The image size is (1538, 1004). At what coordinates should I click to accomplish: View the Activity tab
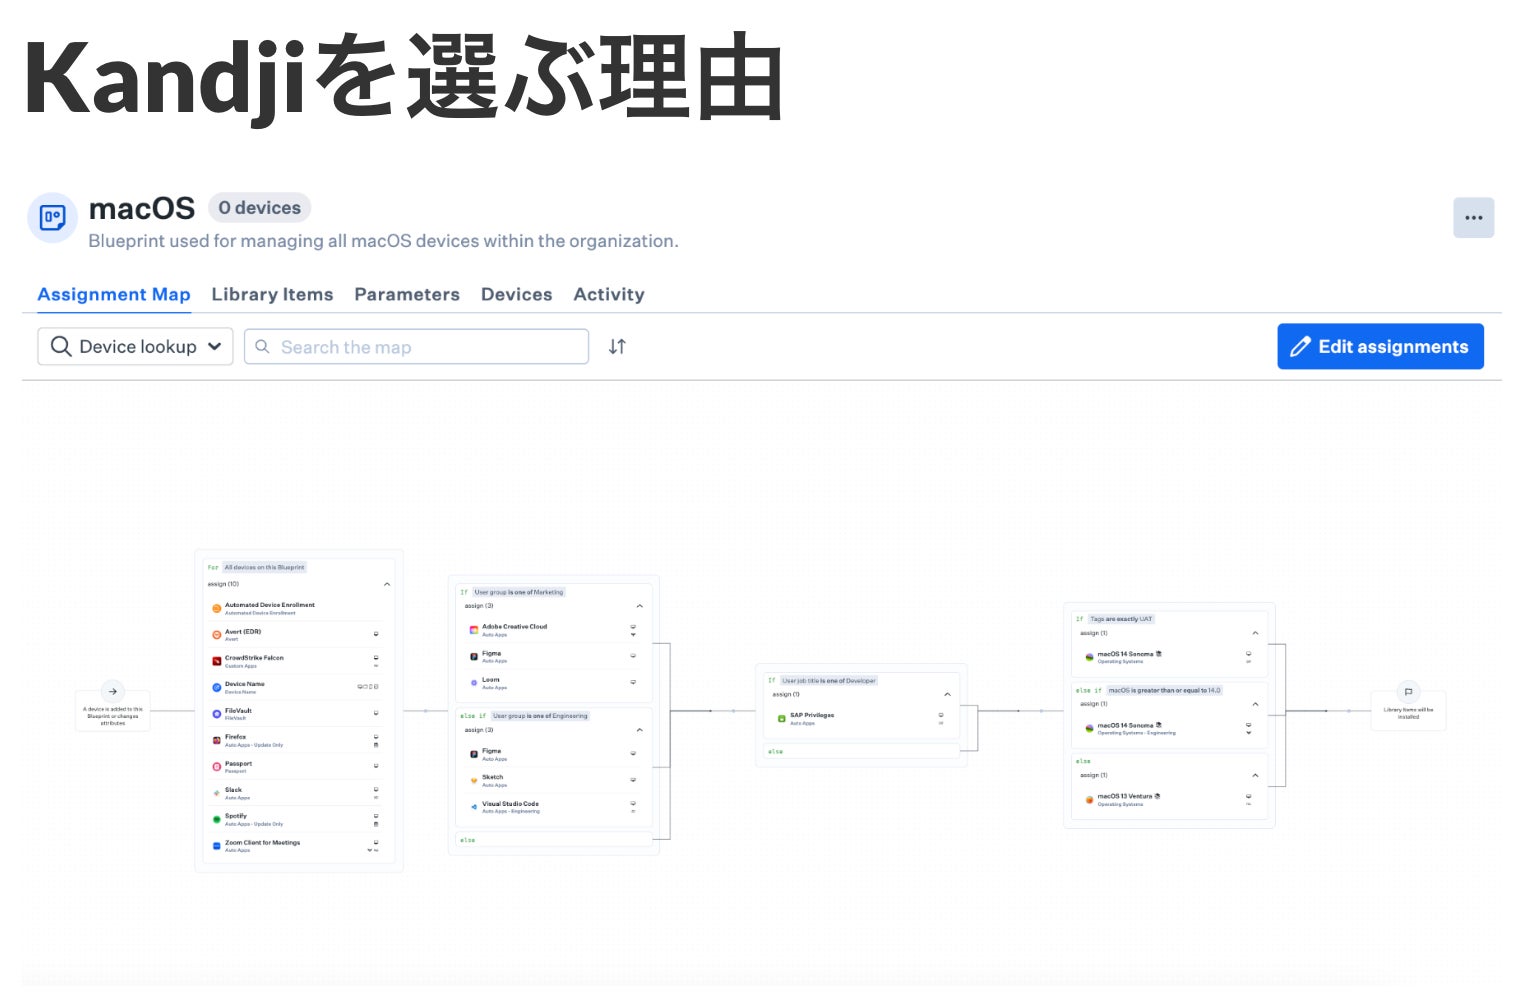[x=609, y=294]
